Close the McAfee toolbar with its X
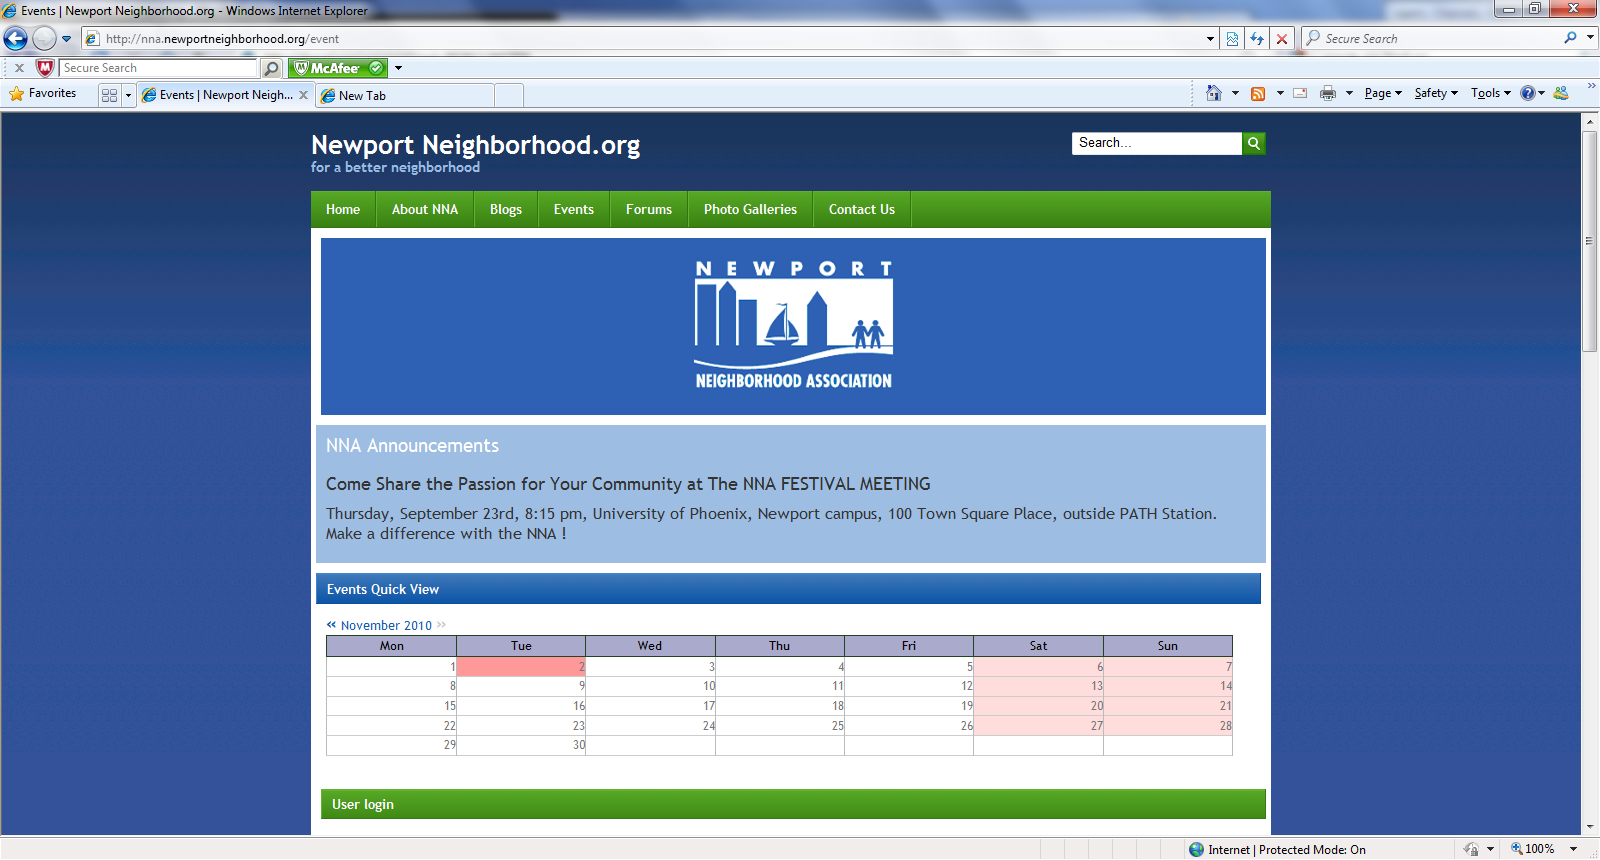The image size is (1600, 860). coord(19,68)
